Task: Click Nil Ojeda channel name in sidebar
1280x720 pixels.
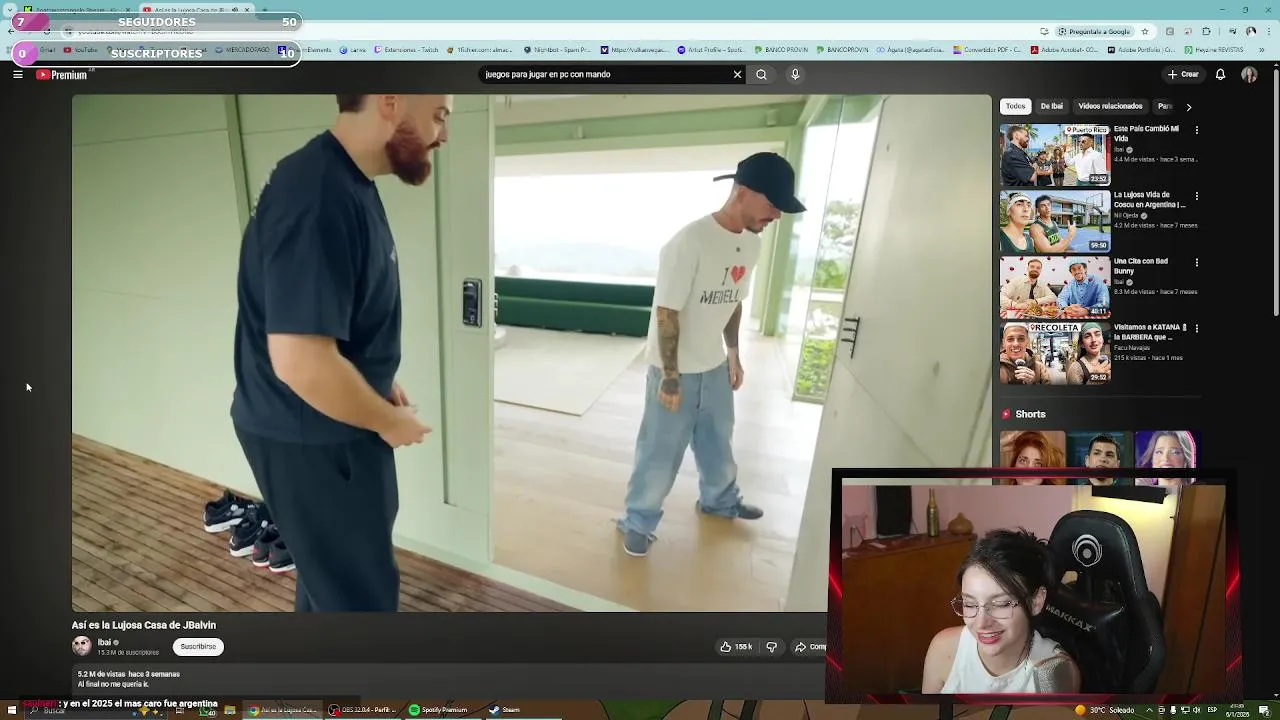Action: 1126,215
